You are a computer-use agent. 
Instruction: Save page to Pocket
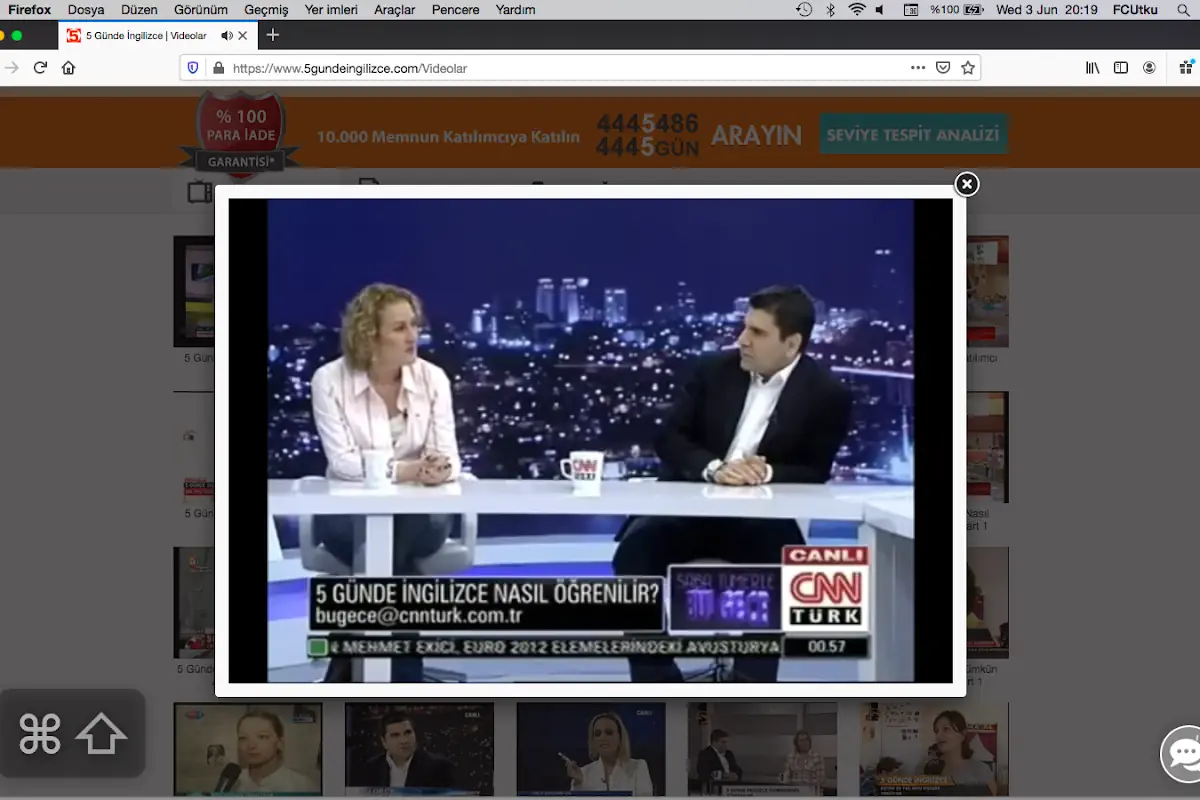(943, 68)
